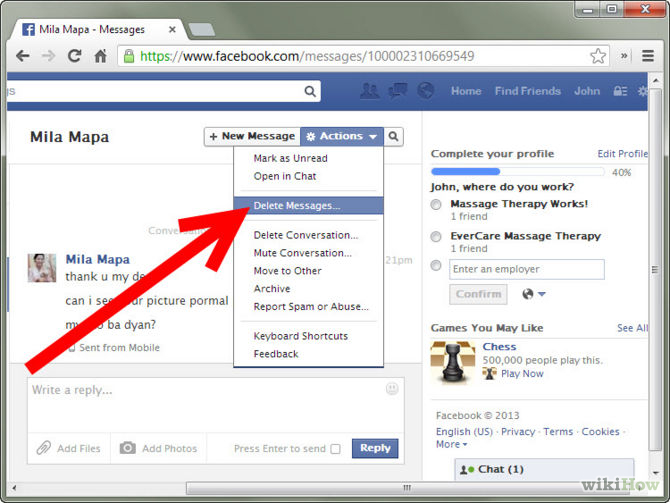
Task: Choose Delete Messages... from Actions menu
Action: (297, 206)
